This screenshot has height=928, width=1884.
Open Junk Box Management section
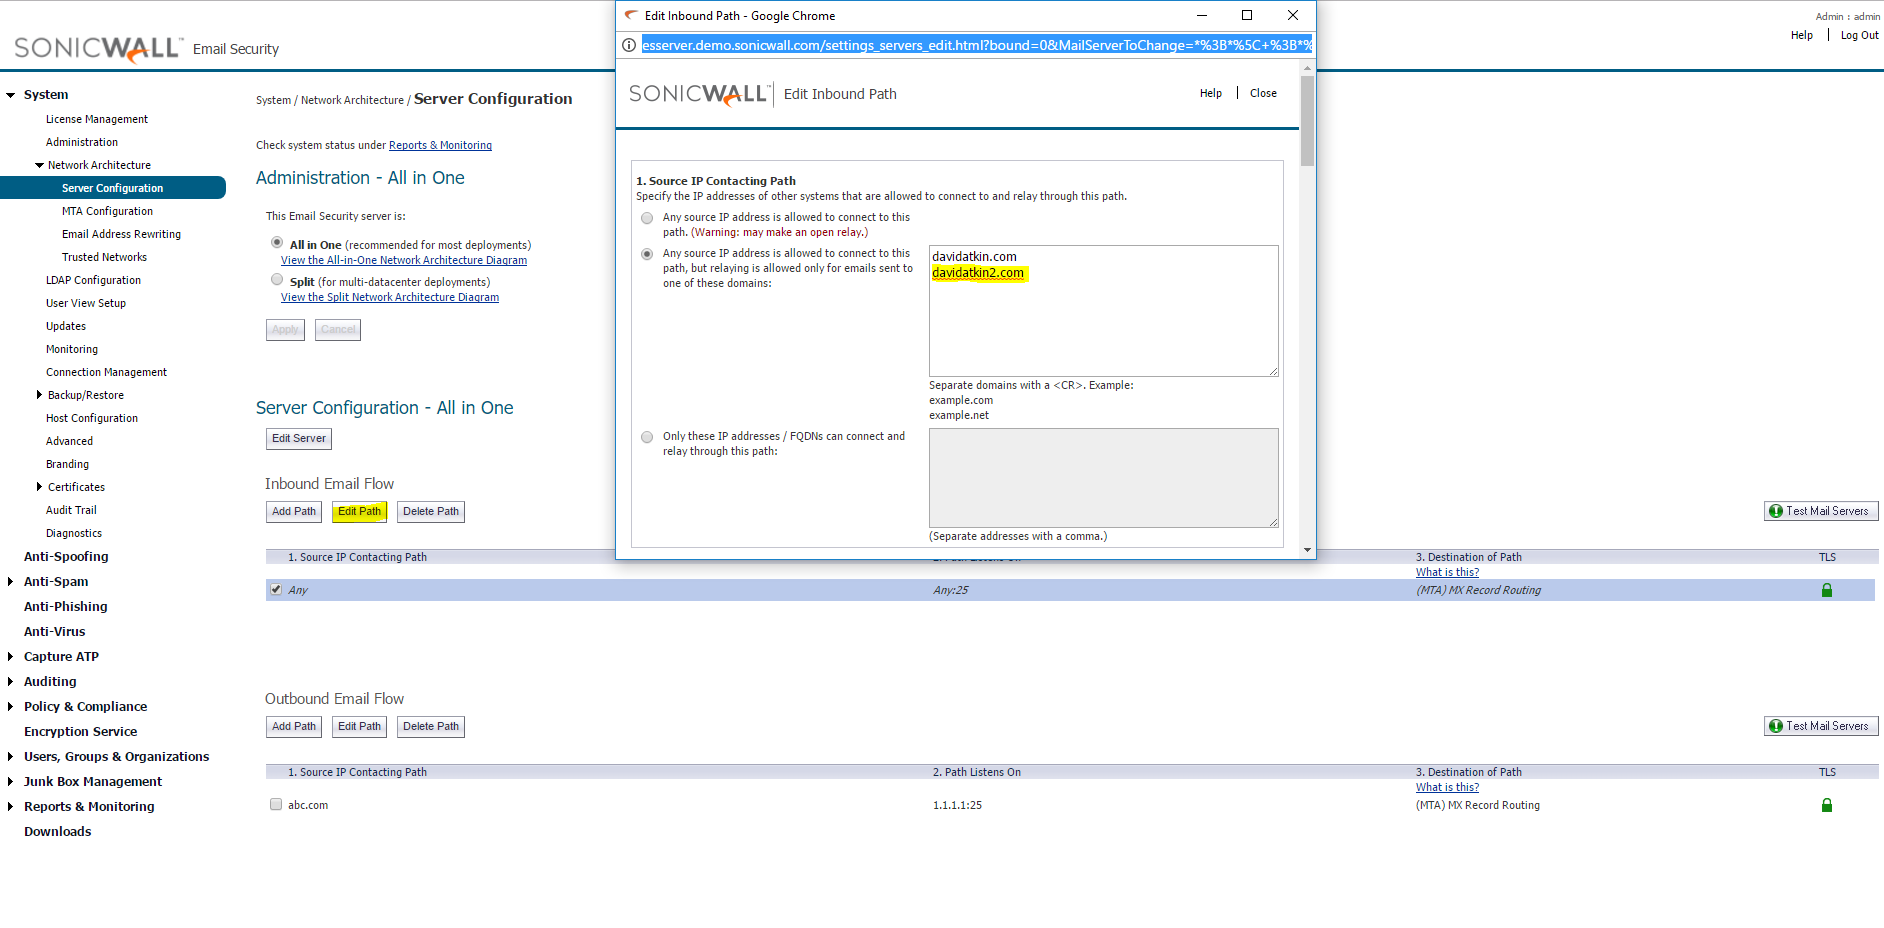pos(93,782)
